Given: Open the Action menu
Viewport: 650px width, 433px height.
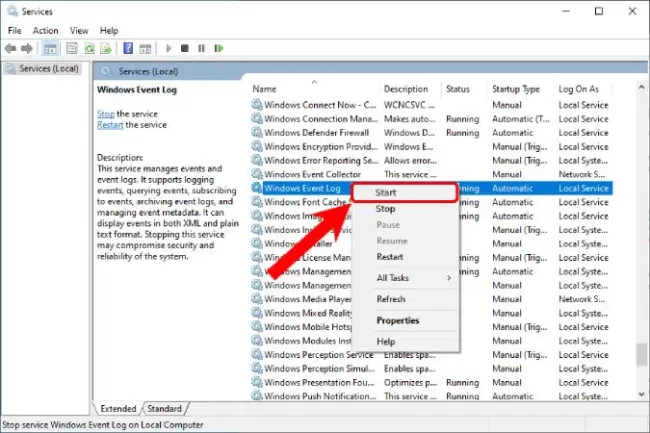Looking at the screenshot, I should point(46,31).
